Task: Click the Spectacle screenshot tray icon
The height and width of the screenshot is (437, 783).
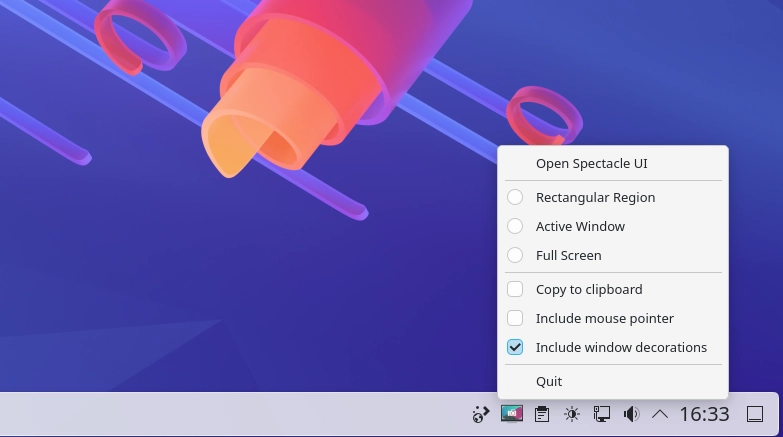Action: [512, 414]
